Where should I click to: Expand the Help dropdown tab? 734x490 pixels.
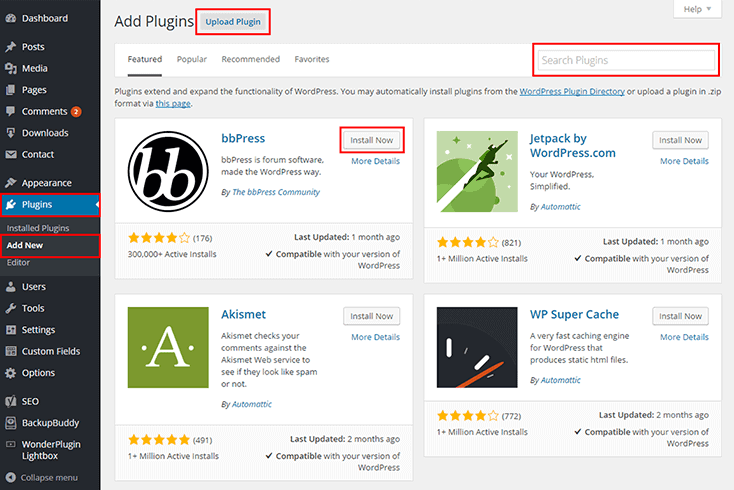coord(697,9)
